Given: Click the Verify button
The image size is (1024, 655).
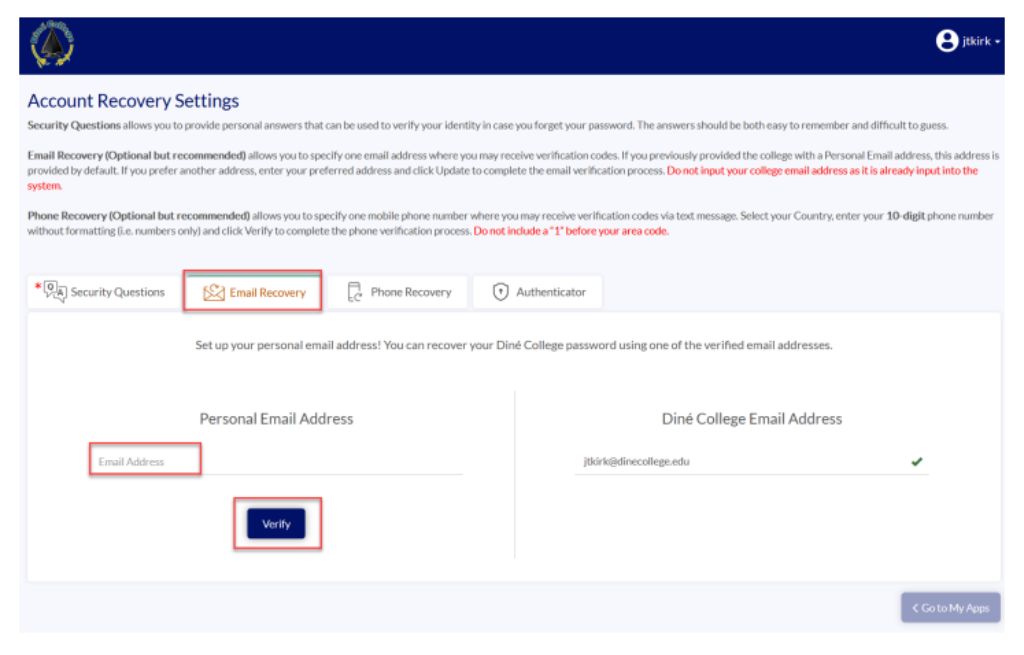Looking at the screenshot, I should point(276,524).
